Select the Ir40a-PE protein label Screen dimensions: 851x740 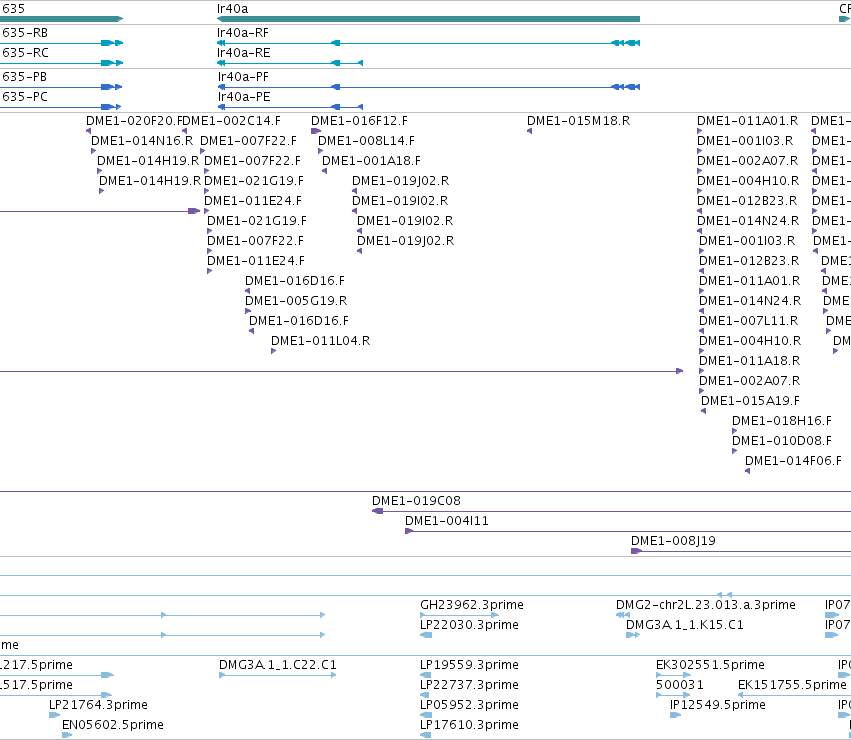pyautogui.click(x=244, y=97)
